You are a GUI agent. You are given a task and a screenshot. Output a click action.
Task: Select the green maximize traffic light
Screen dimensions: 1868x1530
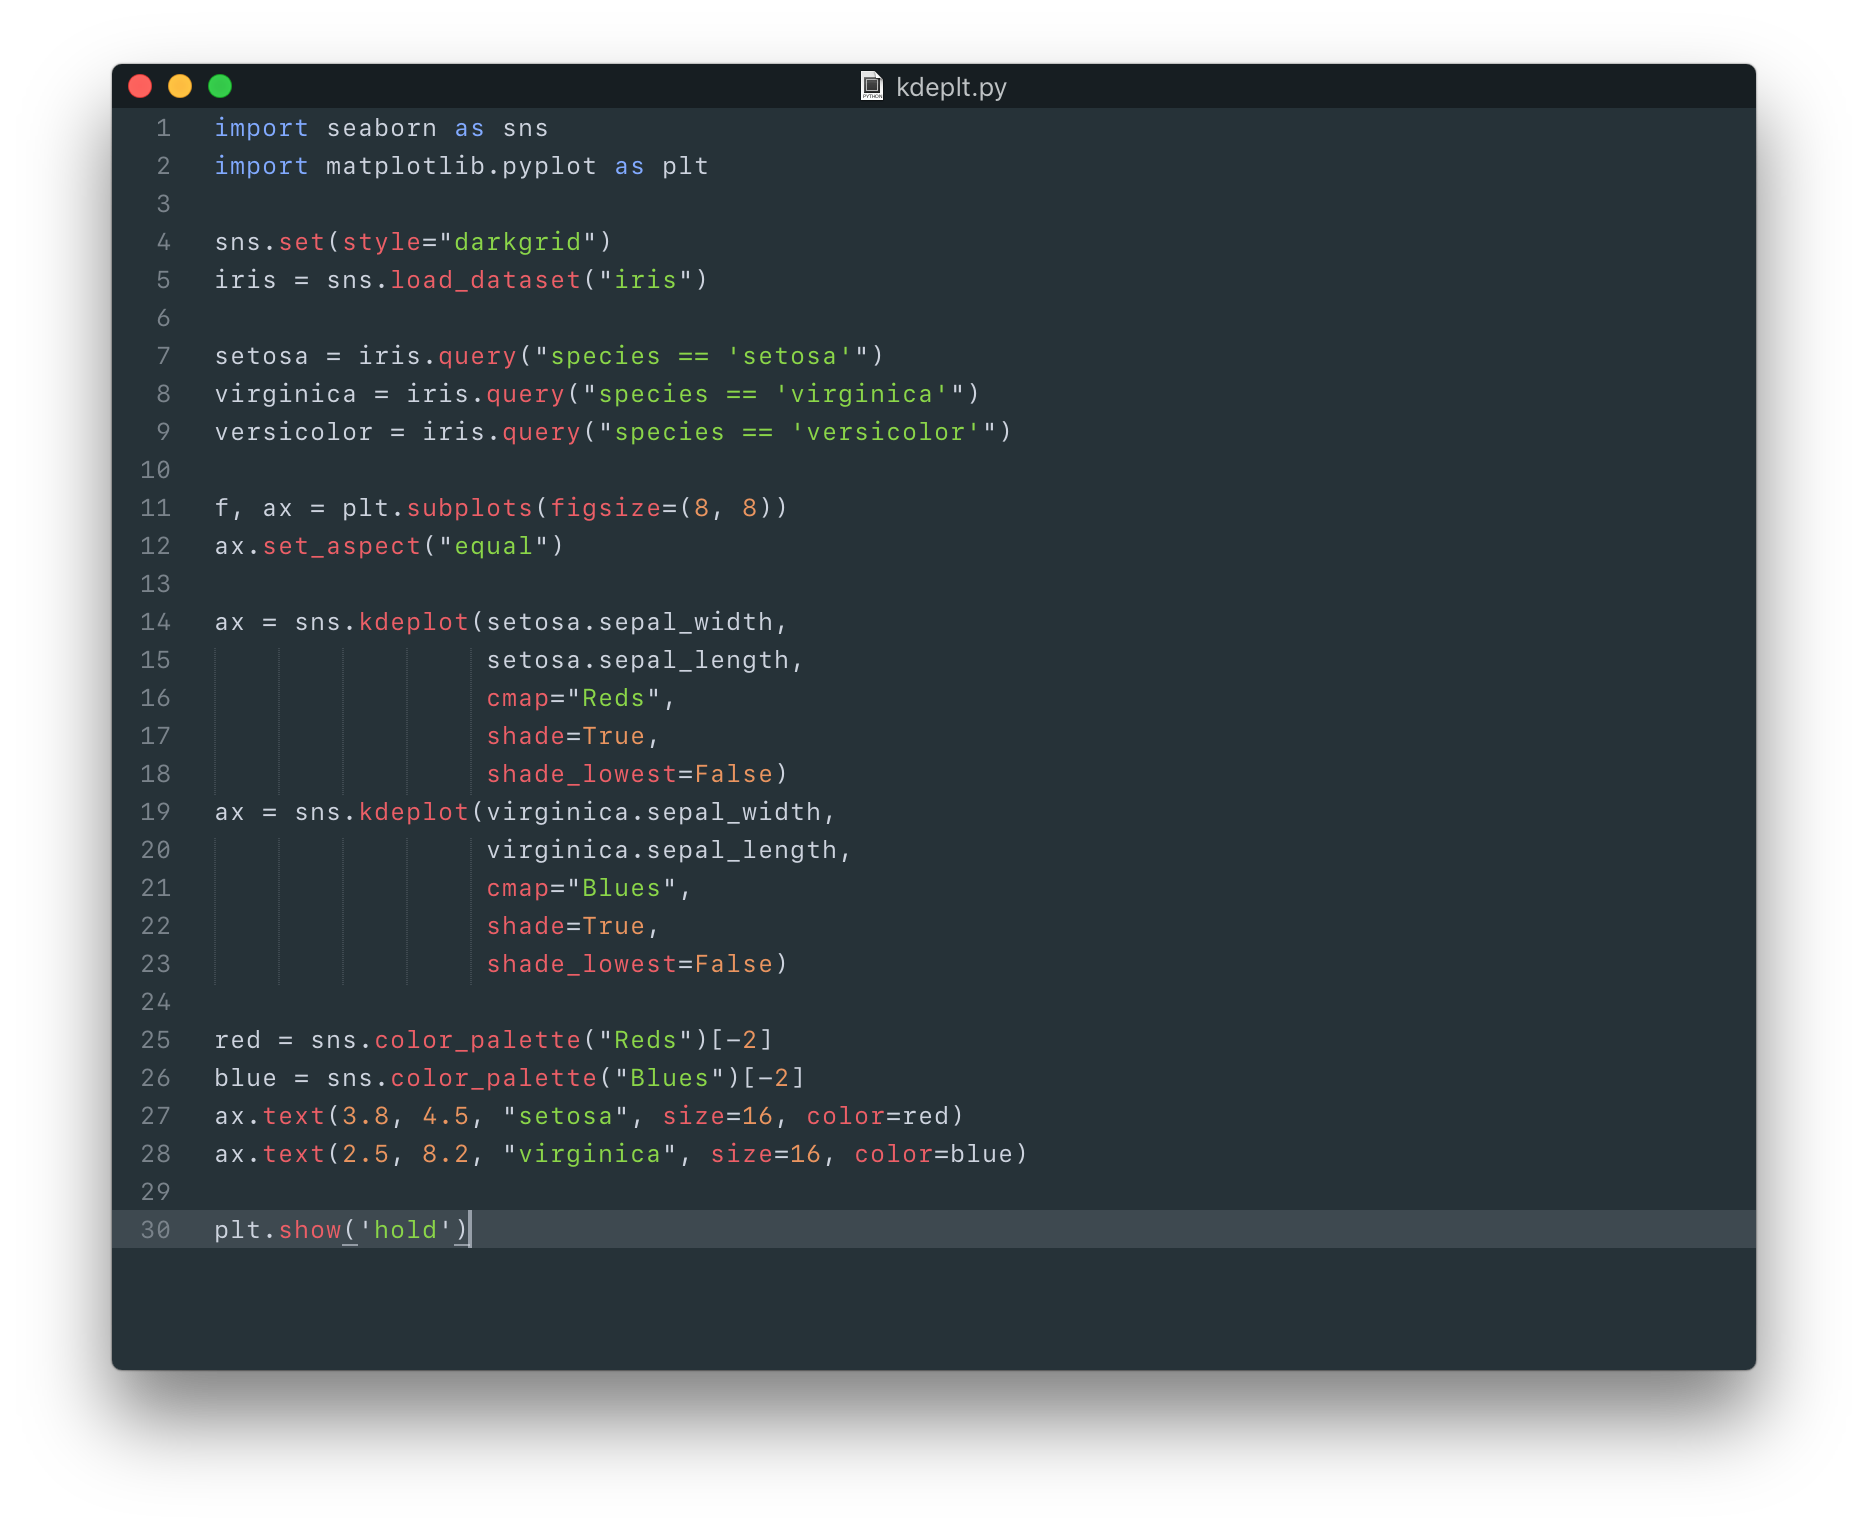click(x=220, y=87)
